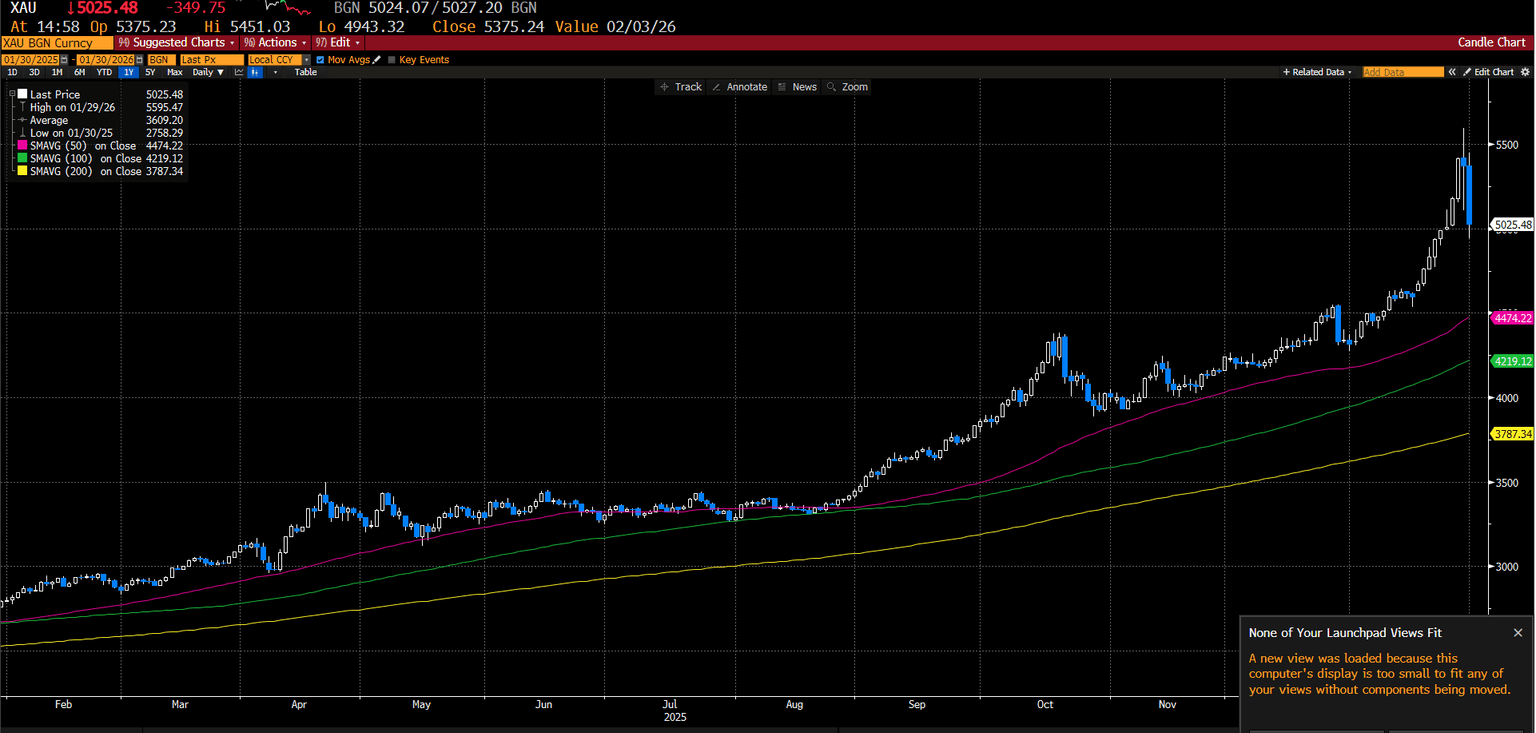The height and width of the screenshot is (733, 1536).
Task: Open the Actions menu
Action: point(274,43)
